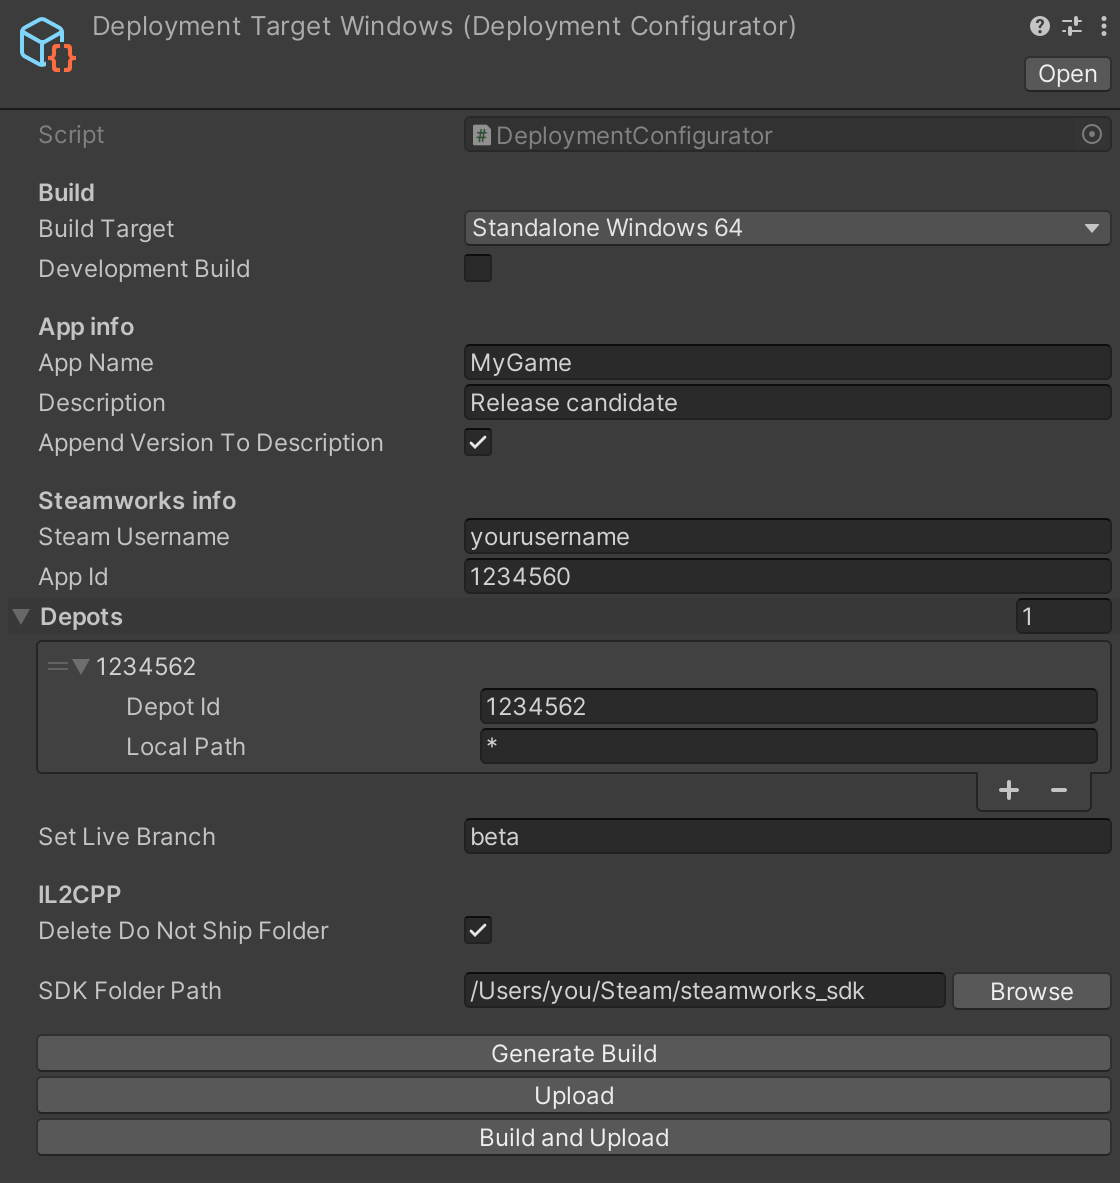Click the Upload button
The width and height of the screenshot is (1120, 1183).
pos(574,1095)
